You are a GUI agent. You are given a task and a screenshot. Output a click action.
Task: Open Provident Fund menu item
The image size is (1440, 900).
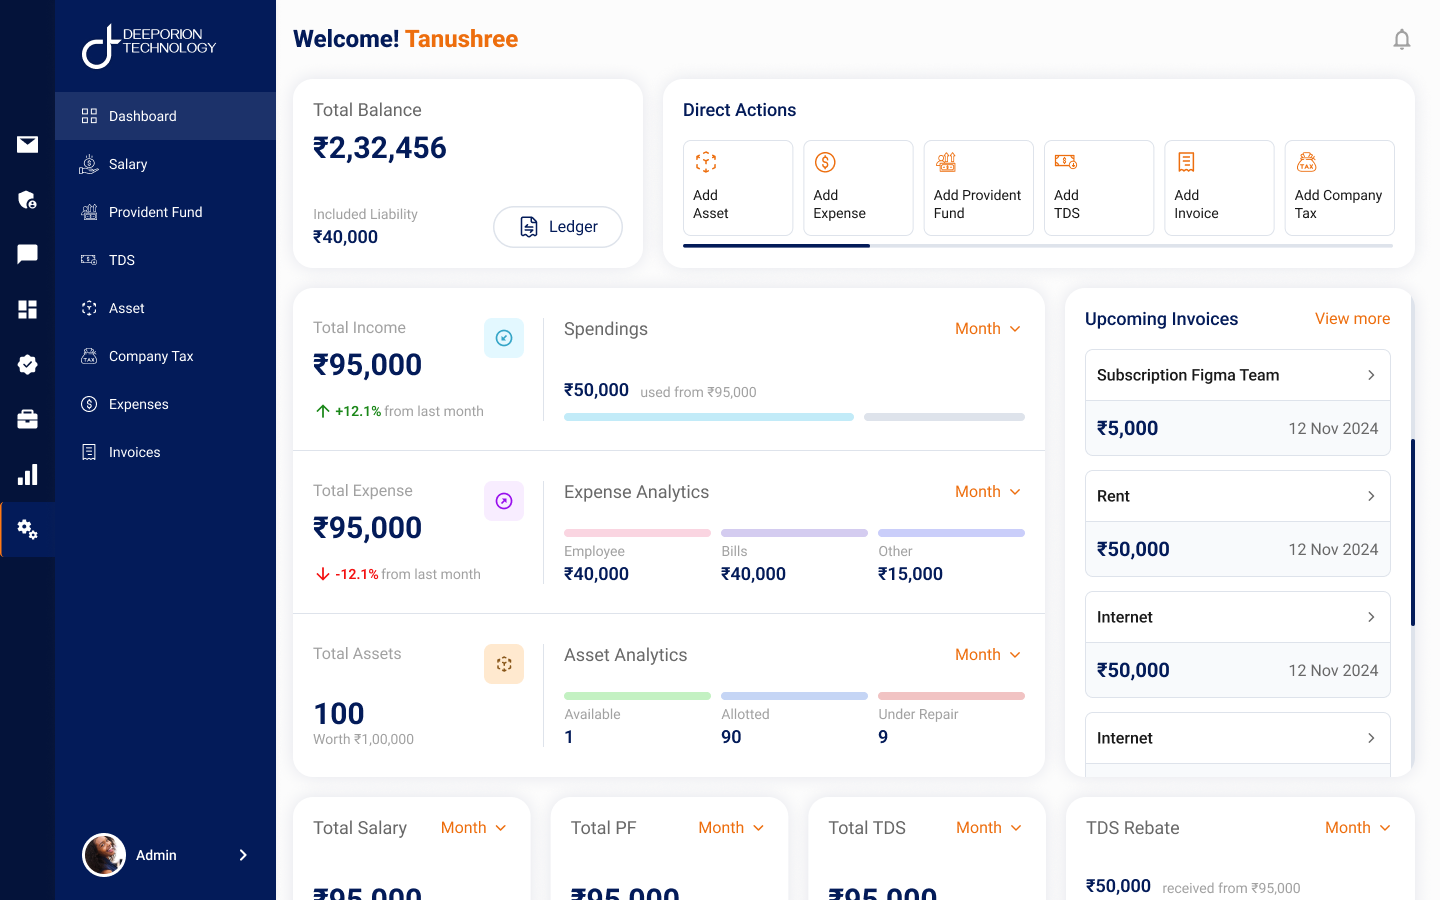click(155, 212)
